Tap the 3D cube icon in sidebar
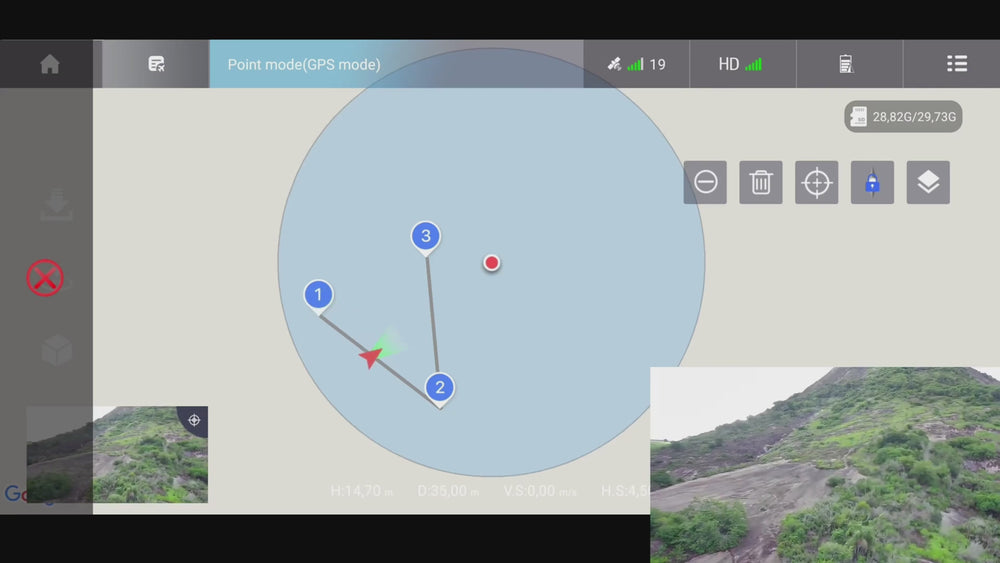The image size is (1000, 563). tap(56, 350)
